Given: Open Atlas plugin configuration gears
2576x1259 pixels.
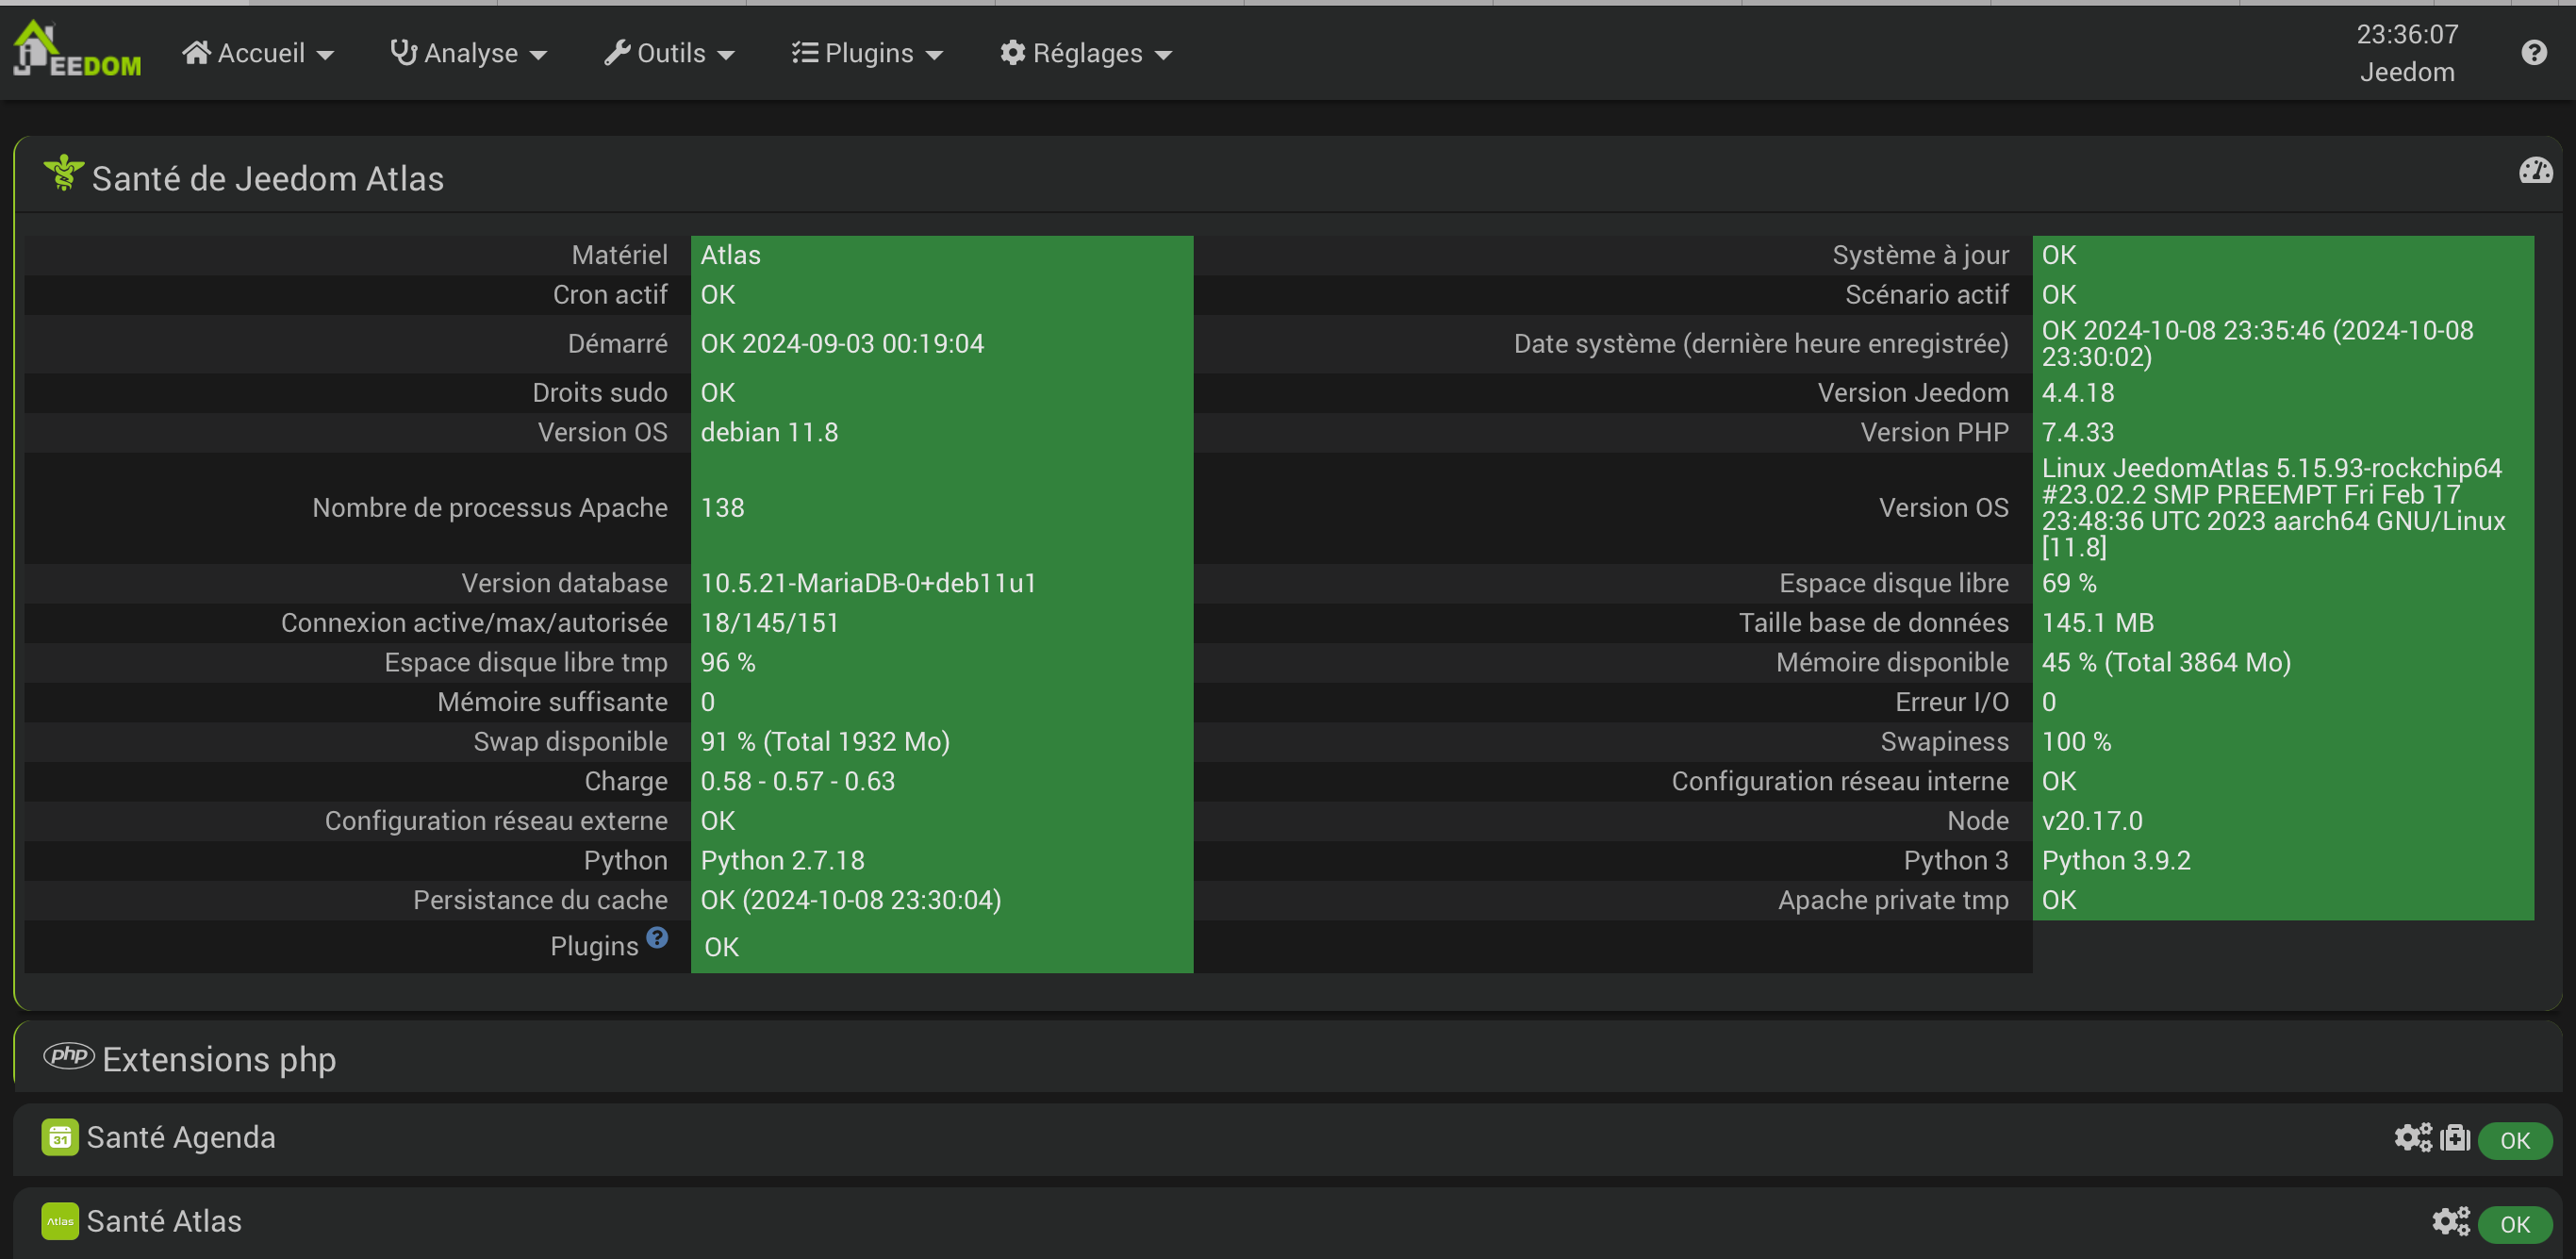Looking at the screenshot, I should 2450,1221.
